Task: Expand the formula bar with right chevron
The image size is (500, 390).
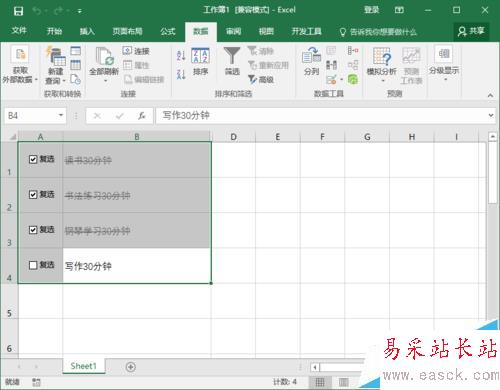Action: 491,115
